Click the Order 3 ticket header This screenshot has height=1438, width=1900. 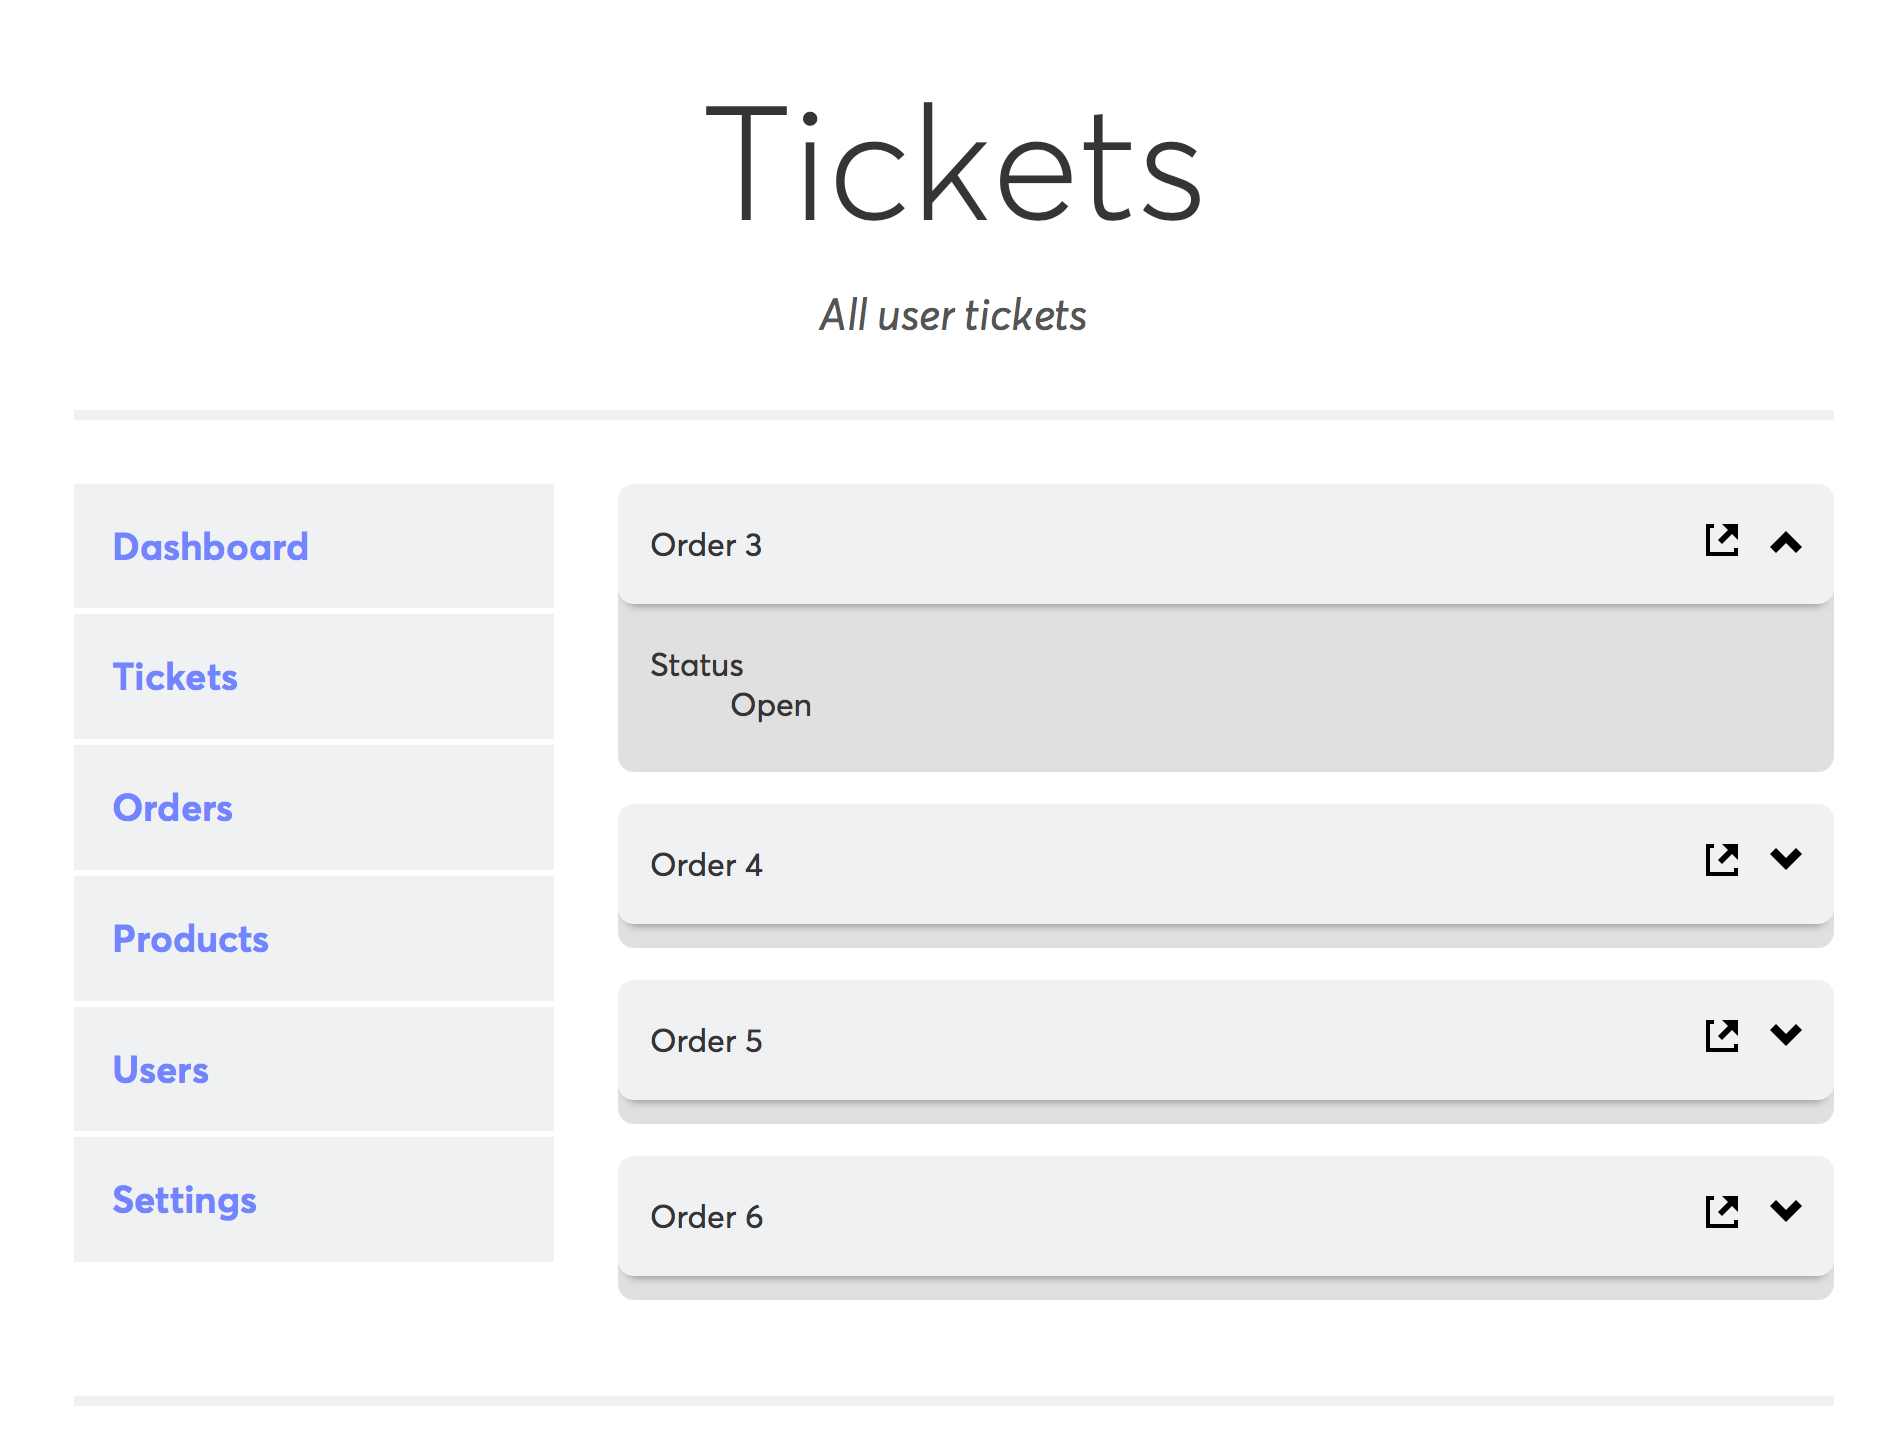tap(1100, 545)
